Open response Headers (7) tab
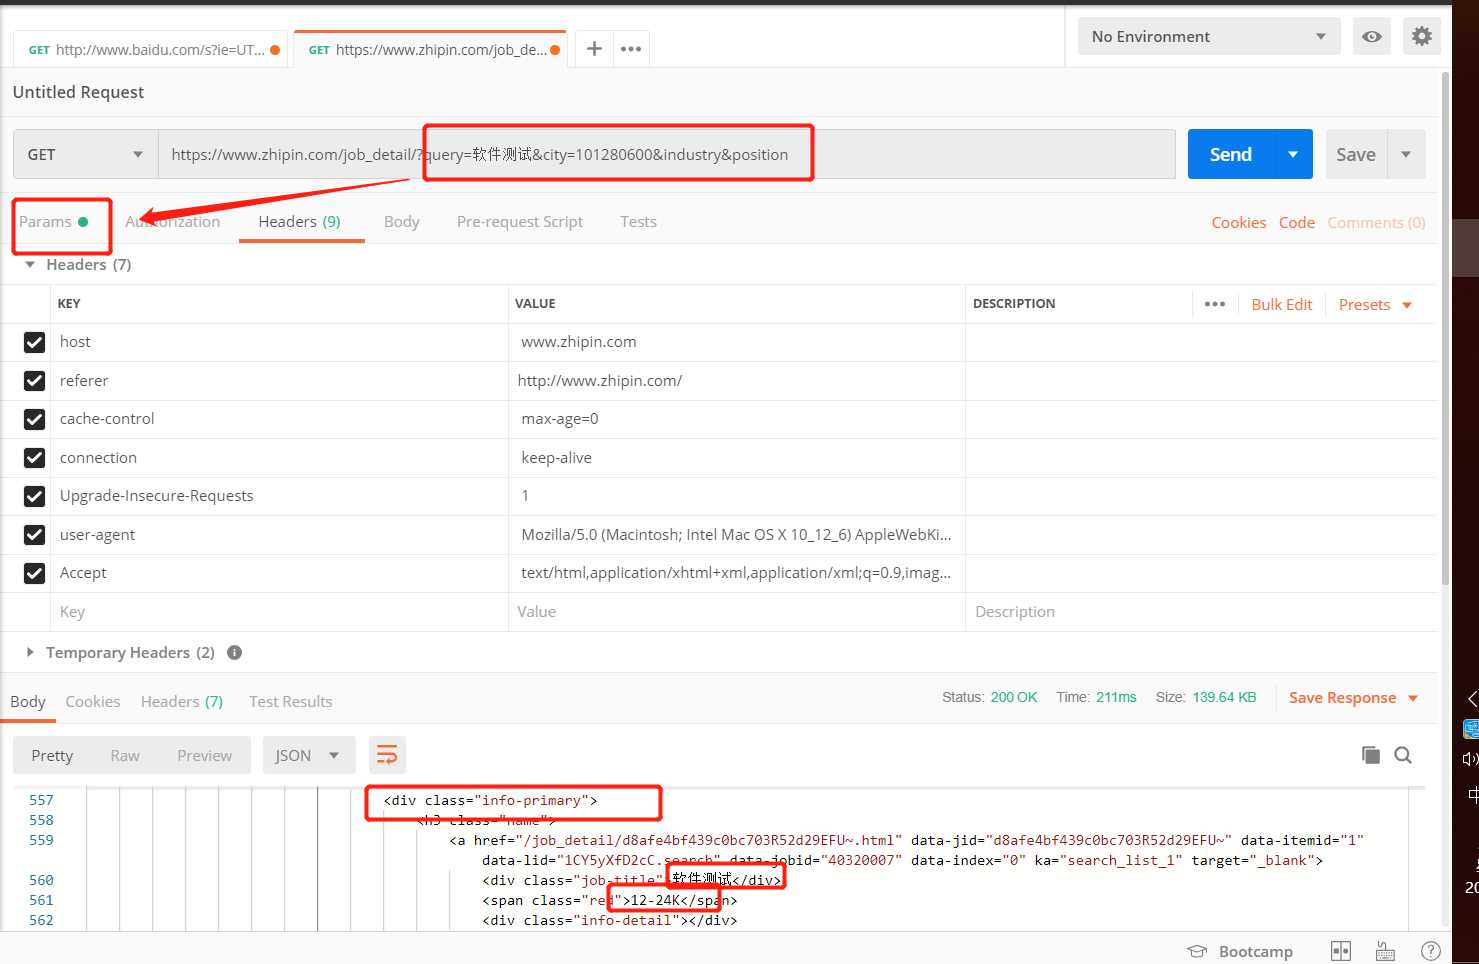Screen dimensions: 1479x964 coord(182,702)
